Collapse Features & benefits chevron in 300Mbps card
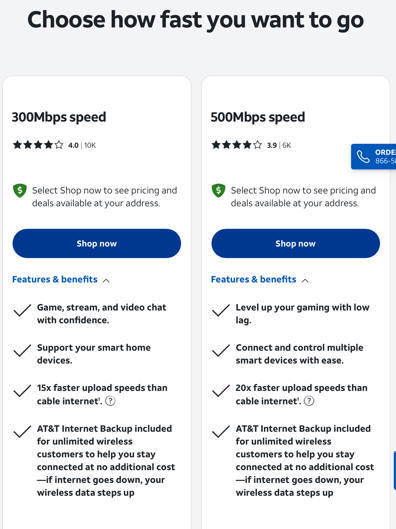 pyautogui.click(x=106, y=280)
